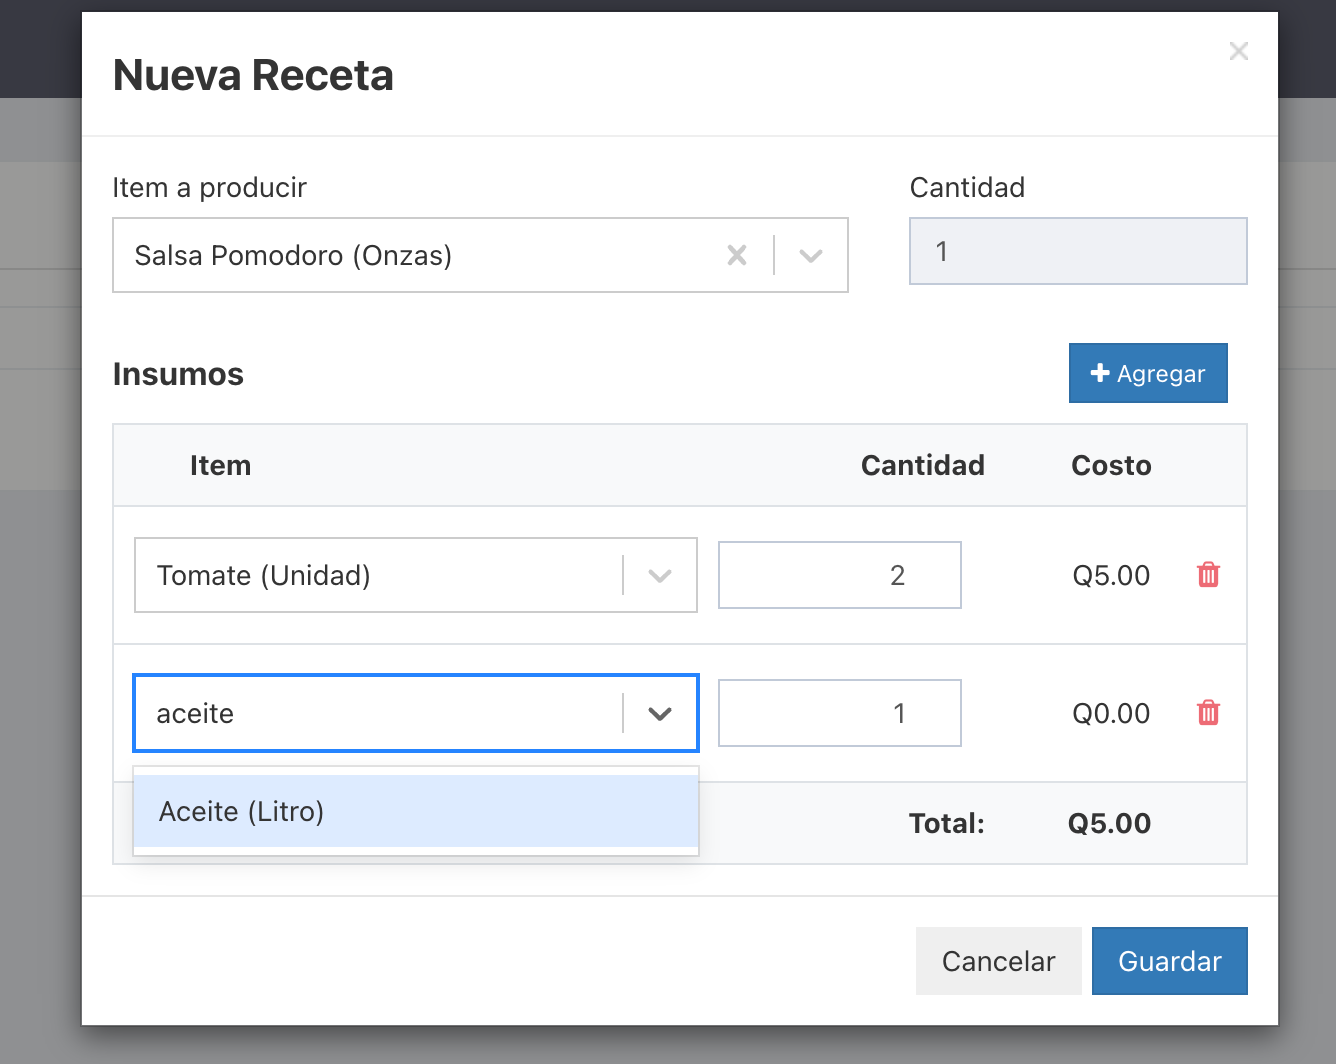
Task: Focus the aceite row quantity field
Action: (x=840, y=713)
